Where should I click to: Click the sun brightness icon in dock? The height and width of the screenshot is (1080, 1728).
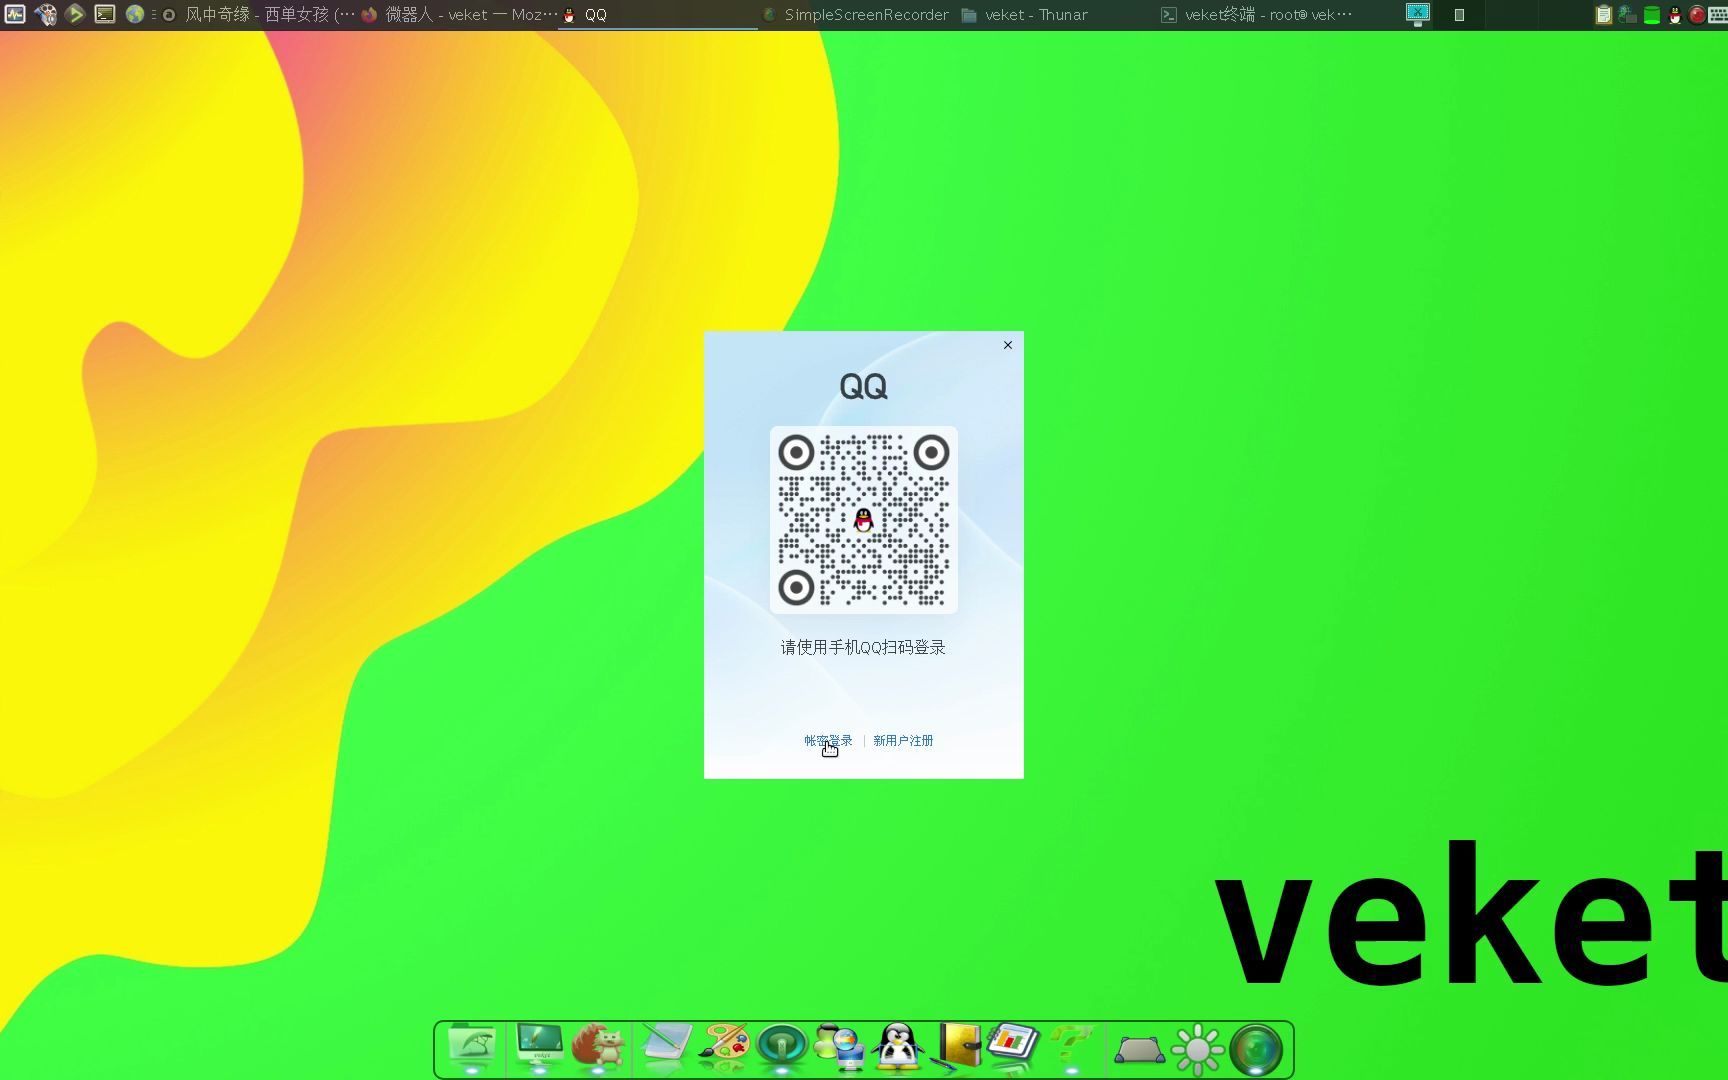tap(1198, 1049)
